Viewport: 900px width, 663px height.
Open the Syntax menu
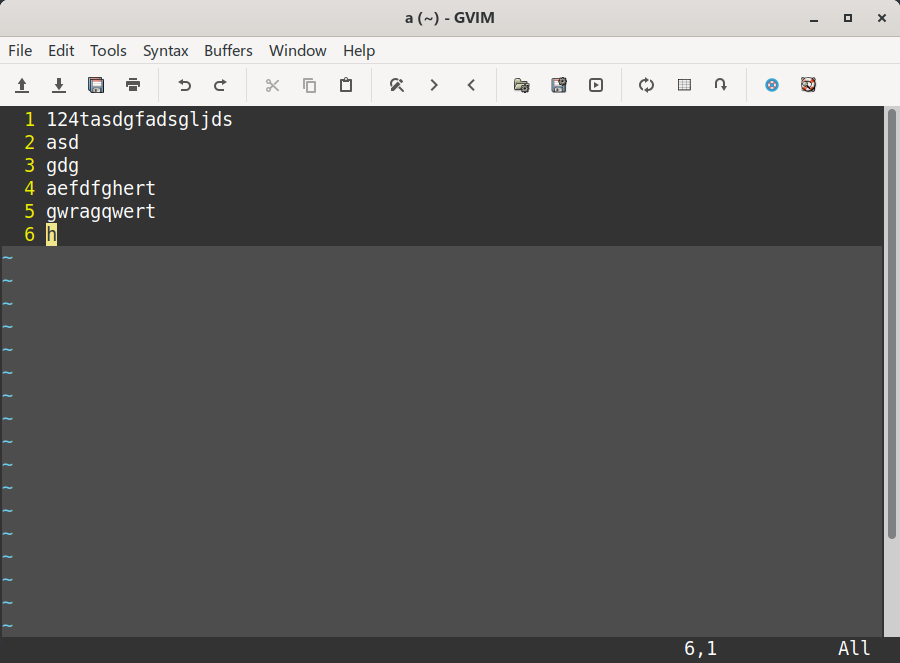point(165,51)
